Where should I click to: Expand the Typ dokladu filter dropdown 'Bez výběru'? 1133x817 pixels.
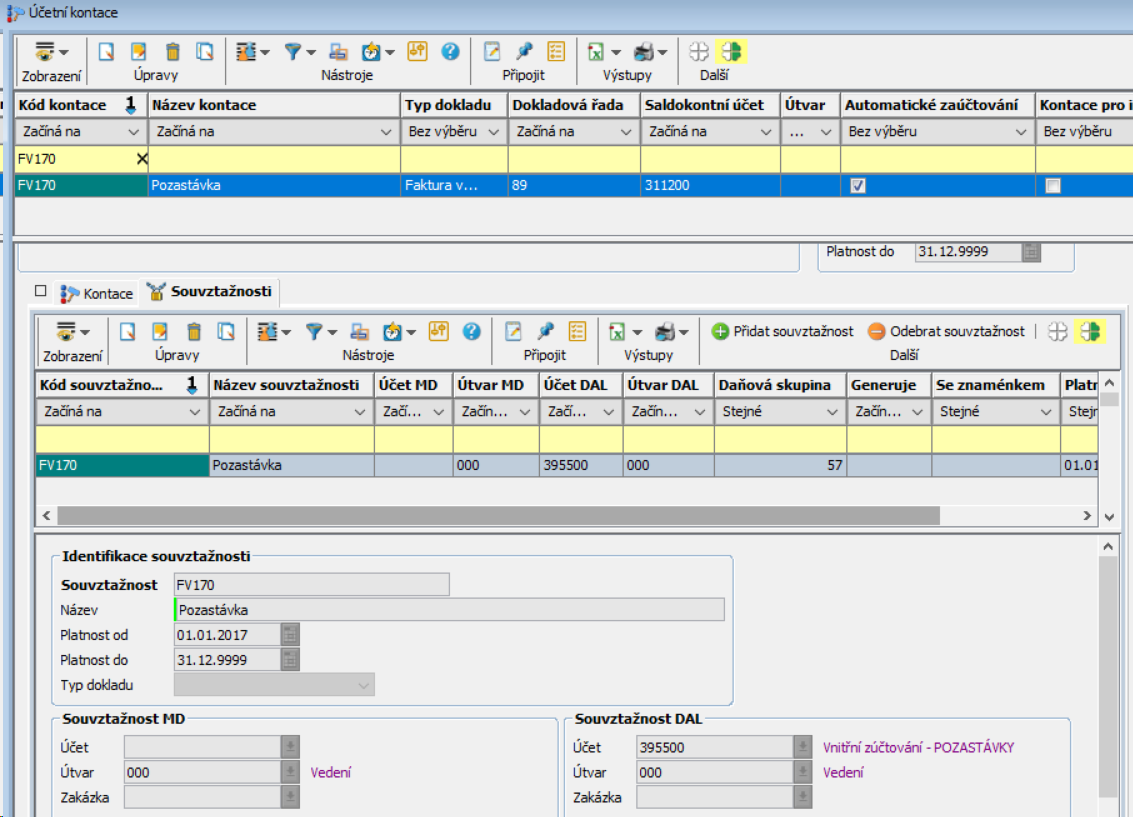point(492,132)
